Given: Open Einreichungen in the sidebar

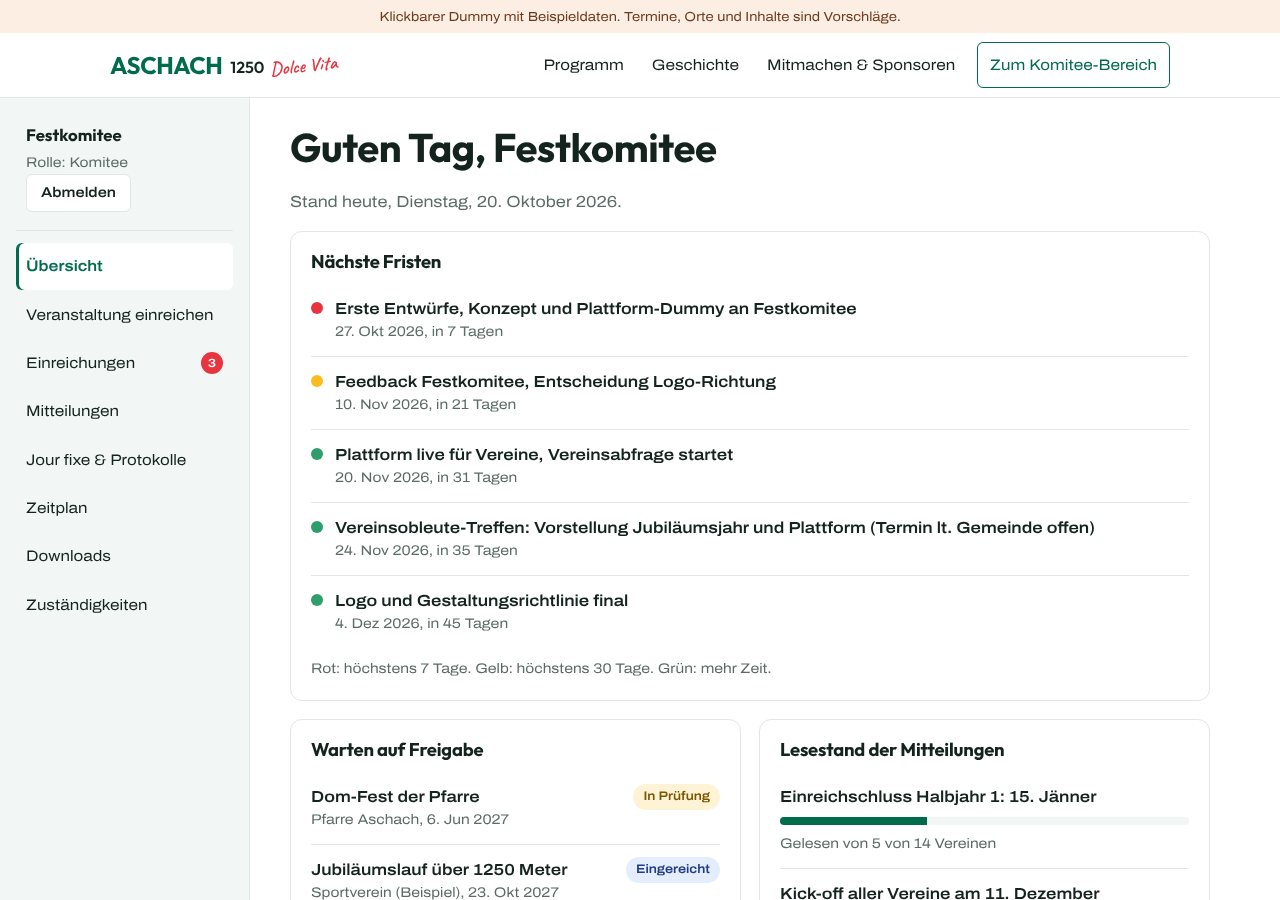Looking at the screenshot, I should pyautogui.click(x=125, y=363).
